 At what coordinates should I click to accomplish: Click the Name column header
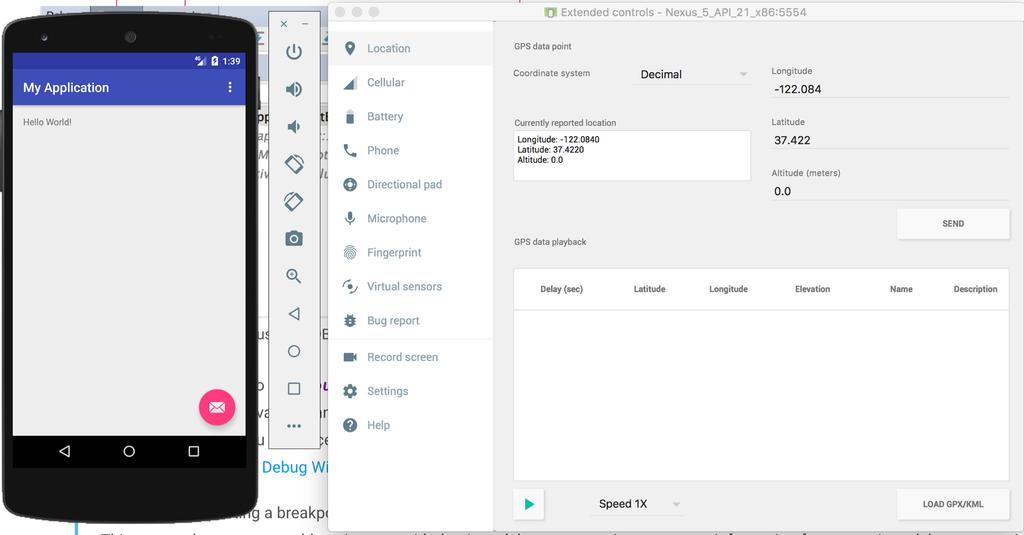(x=901, y=289)
